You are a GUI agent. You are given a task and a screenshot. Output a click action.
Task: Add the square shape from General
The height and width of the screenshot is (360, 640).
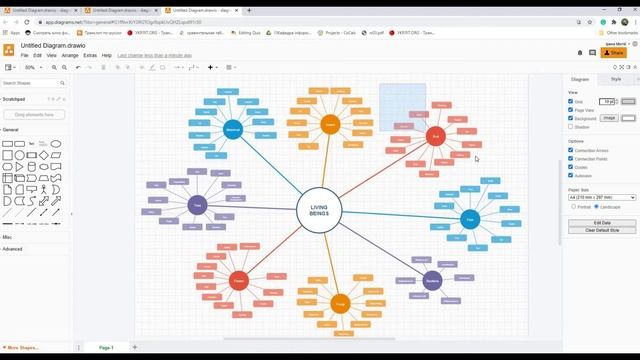pos(7,155)
